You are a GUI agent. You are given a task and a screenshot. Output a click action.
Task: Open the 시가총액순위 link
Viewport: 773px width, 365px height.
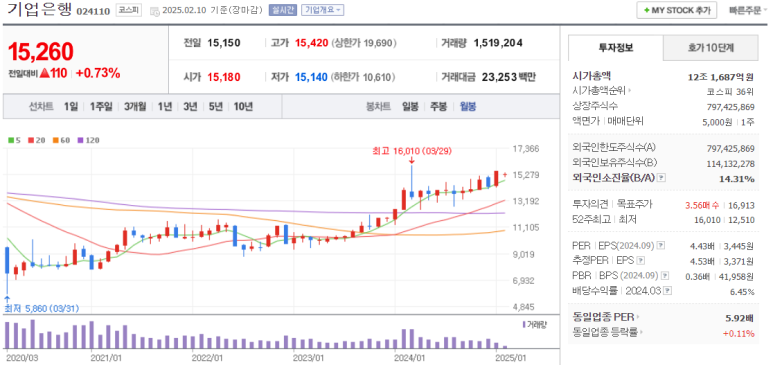(602, 91)
